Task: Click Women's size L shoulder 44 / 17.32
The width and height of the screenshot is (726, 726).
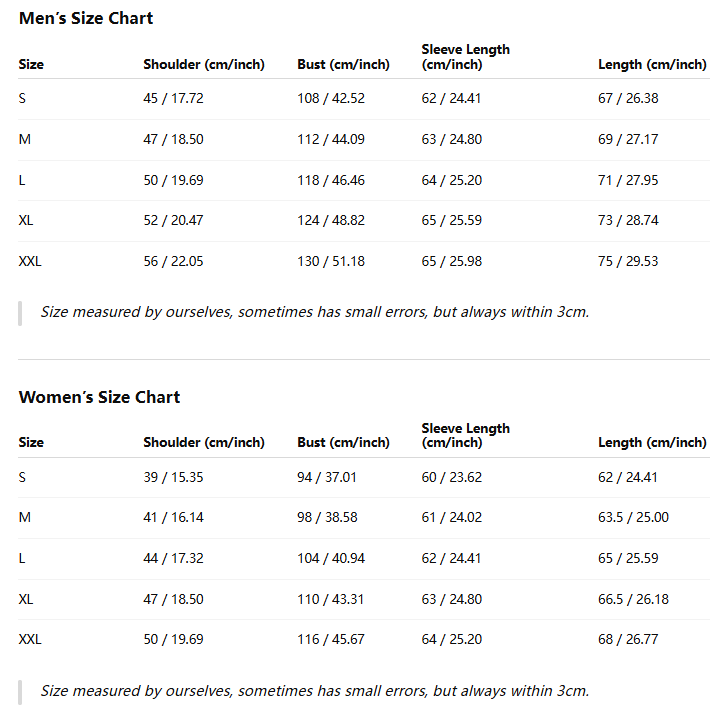Action: click(173, 558)
